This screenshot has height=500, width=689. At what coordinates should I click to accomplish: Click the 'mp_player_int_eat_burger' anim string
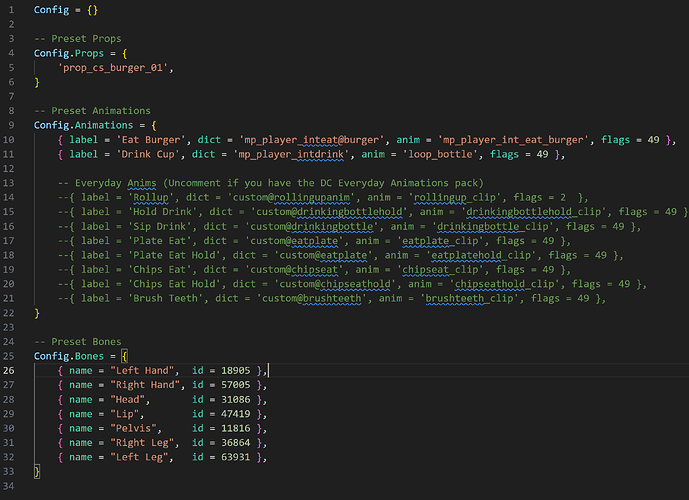[513, 140]
